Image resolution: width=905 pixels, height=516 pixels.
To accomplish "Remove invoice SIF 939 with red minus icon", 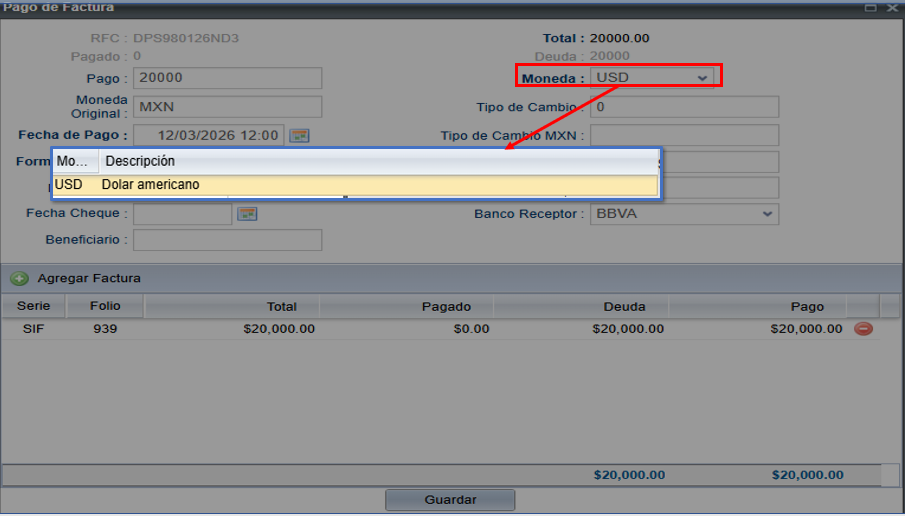I will [863, 329].
